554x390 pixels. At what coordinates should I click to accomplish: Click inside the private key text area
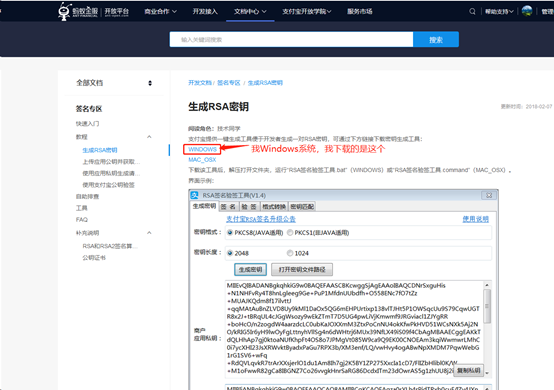[354, 329]
